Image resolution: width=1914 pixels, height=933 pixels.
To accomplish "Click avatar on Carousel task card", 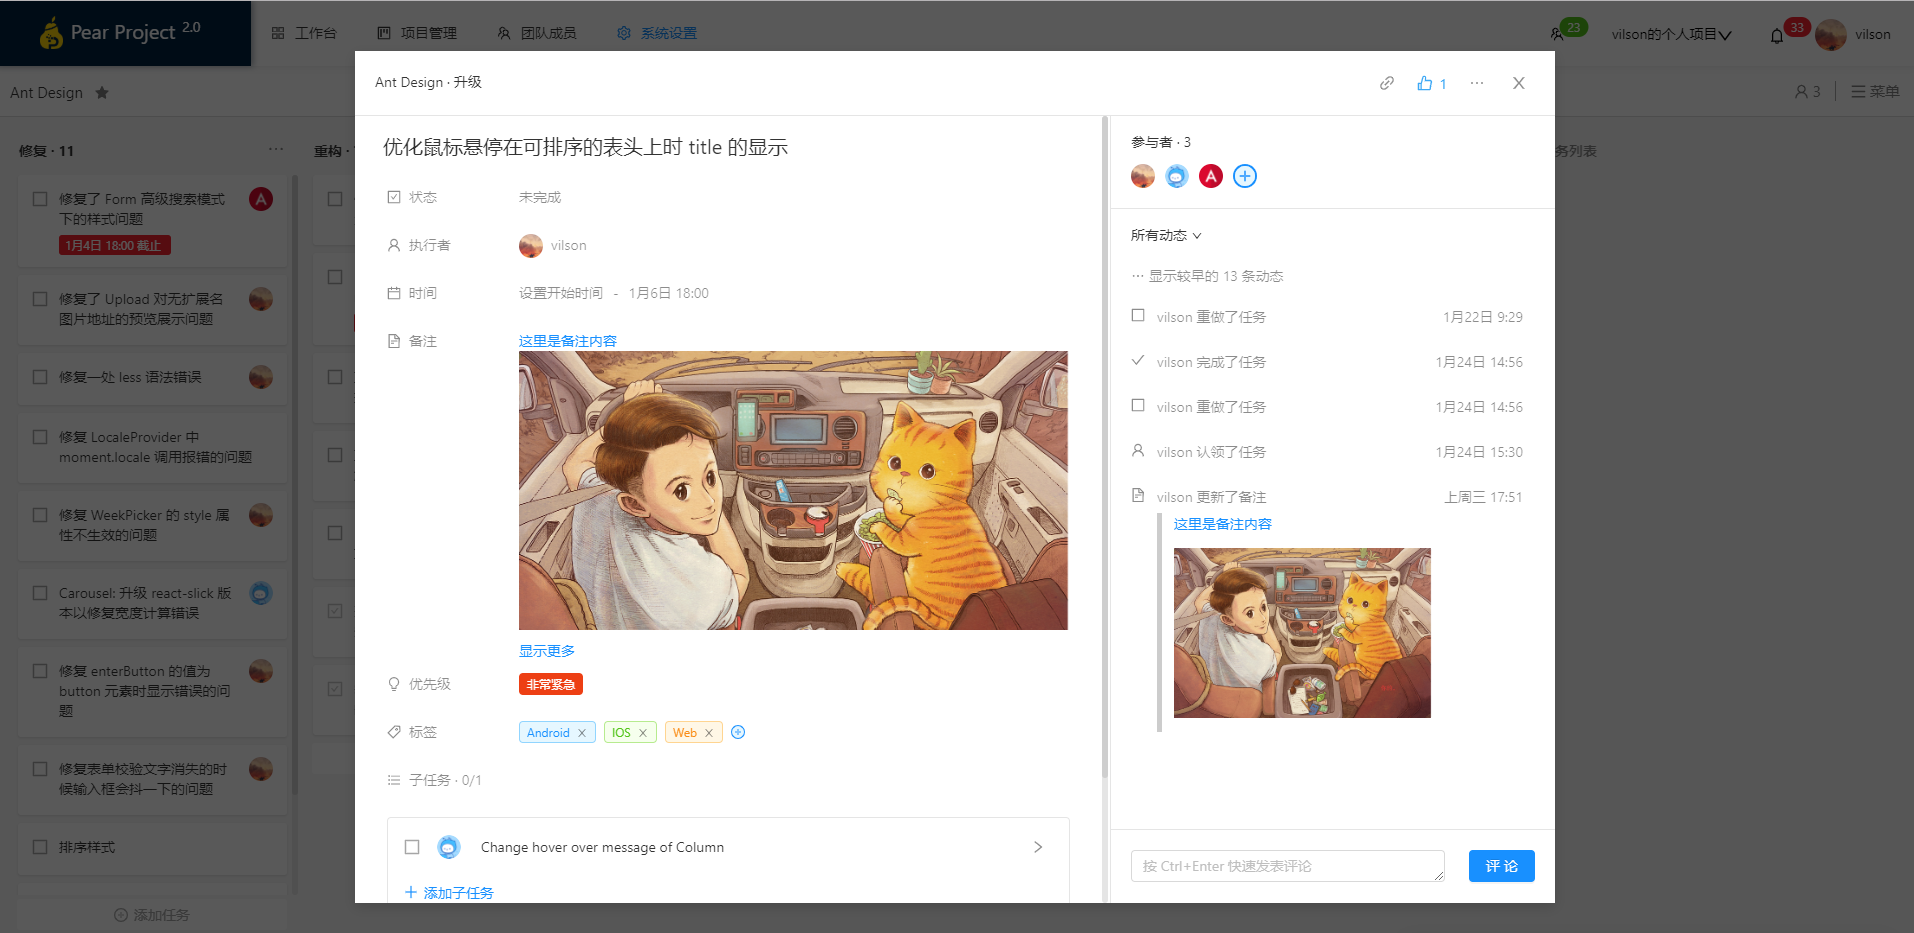I will click(x=261, y=593).
